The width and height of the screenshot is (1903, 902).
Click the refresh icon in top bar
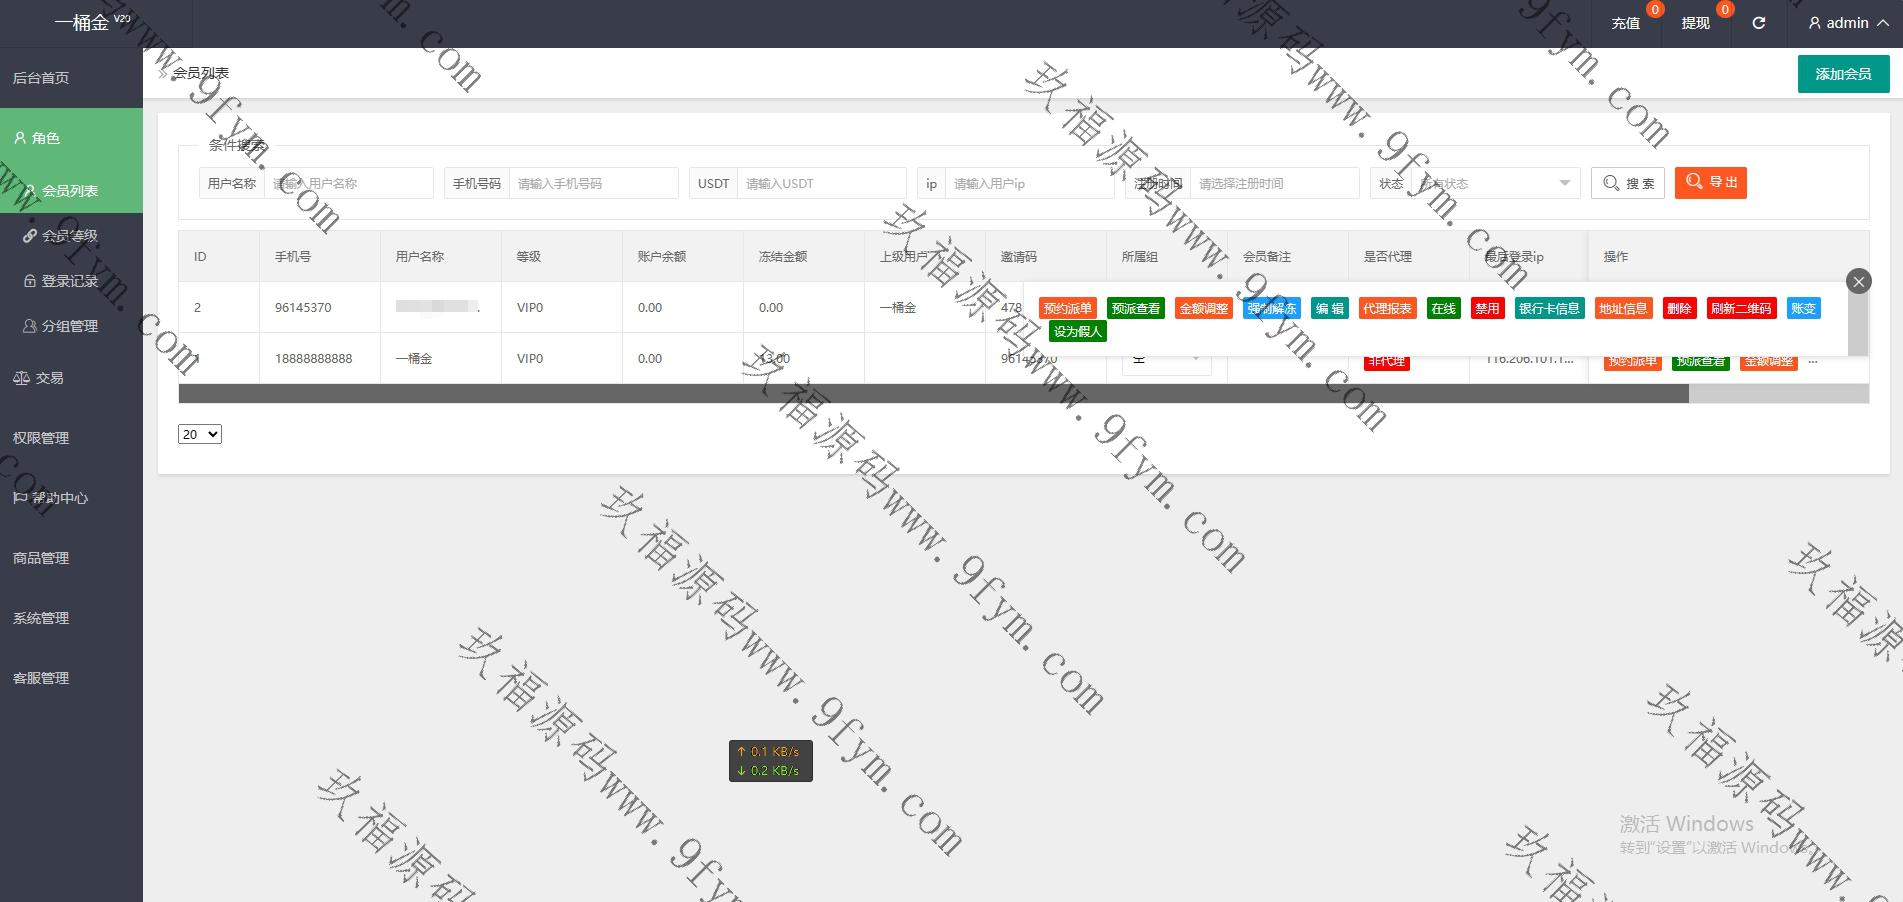1758,23
